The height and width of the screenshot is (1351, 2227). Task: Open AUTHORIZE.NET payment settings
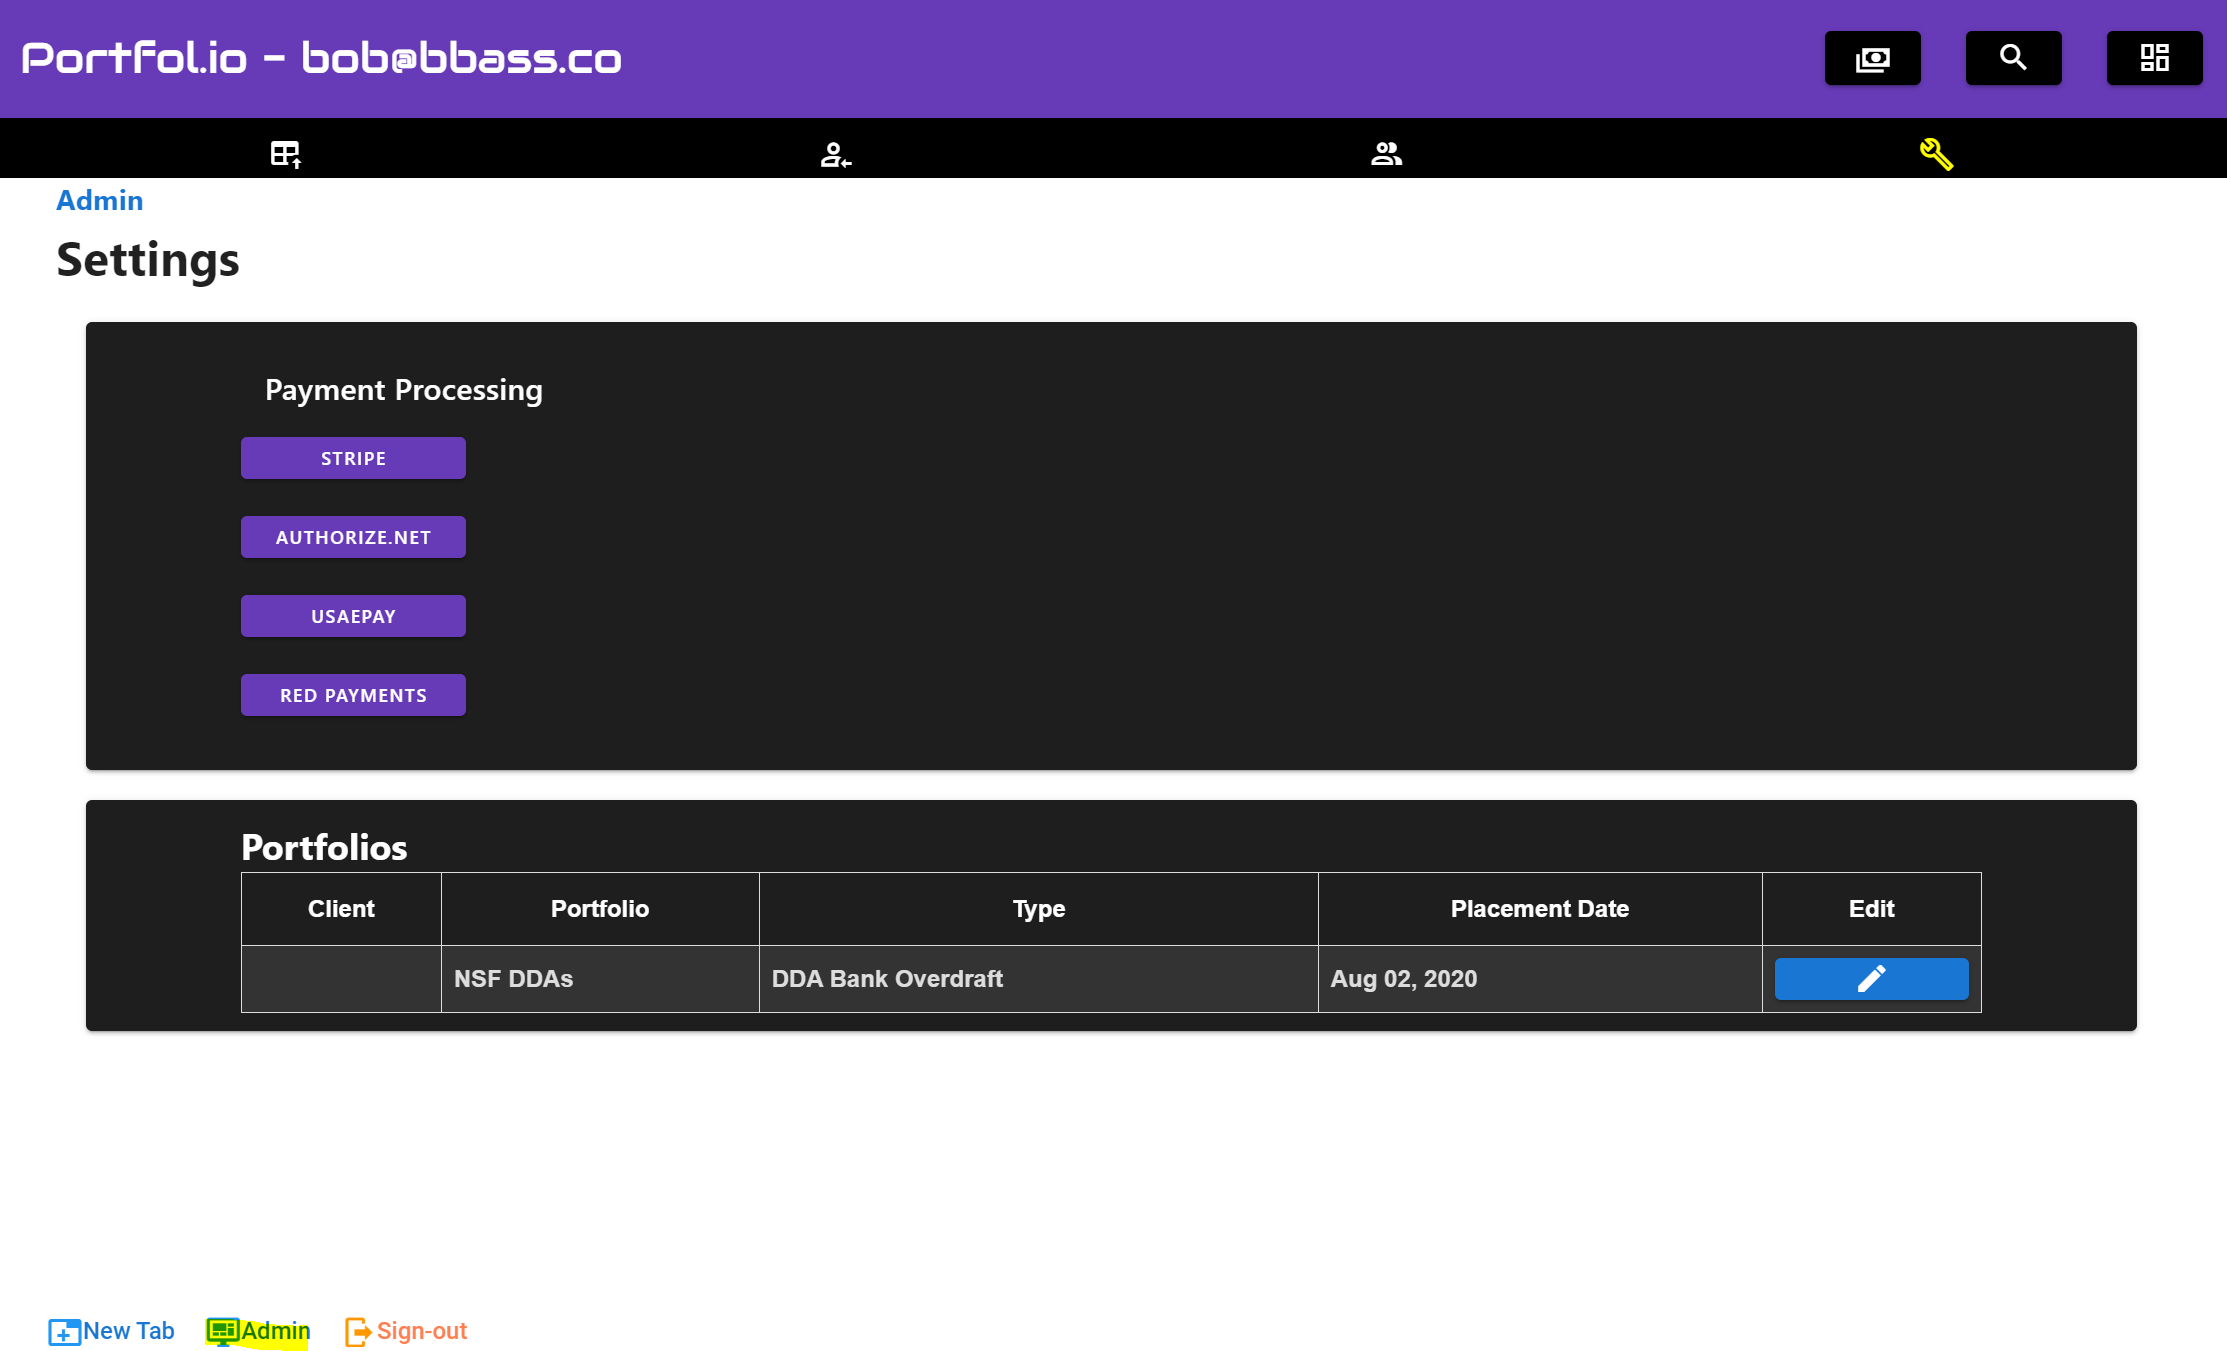(x=353, y=537)
